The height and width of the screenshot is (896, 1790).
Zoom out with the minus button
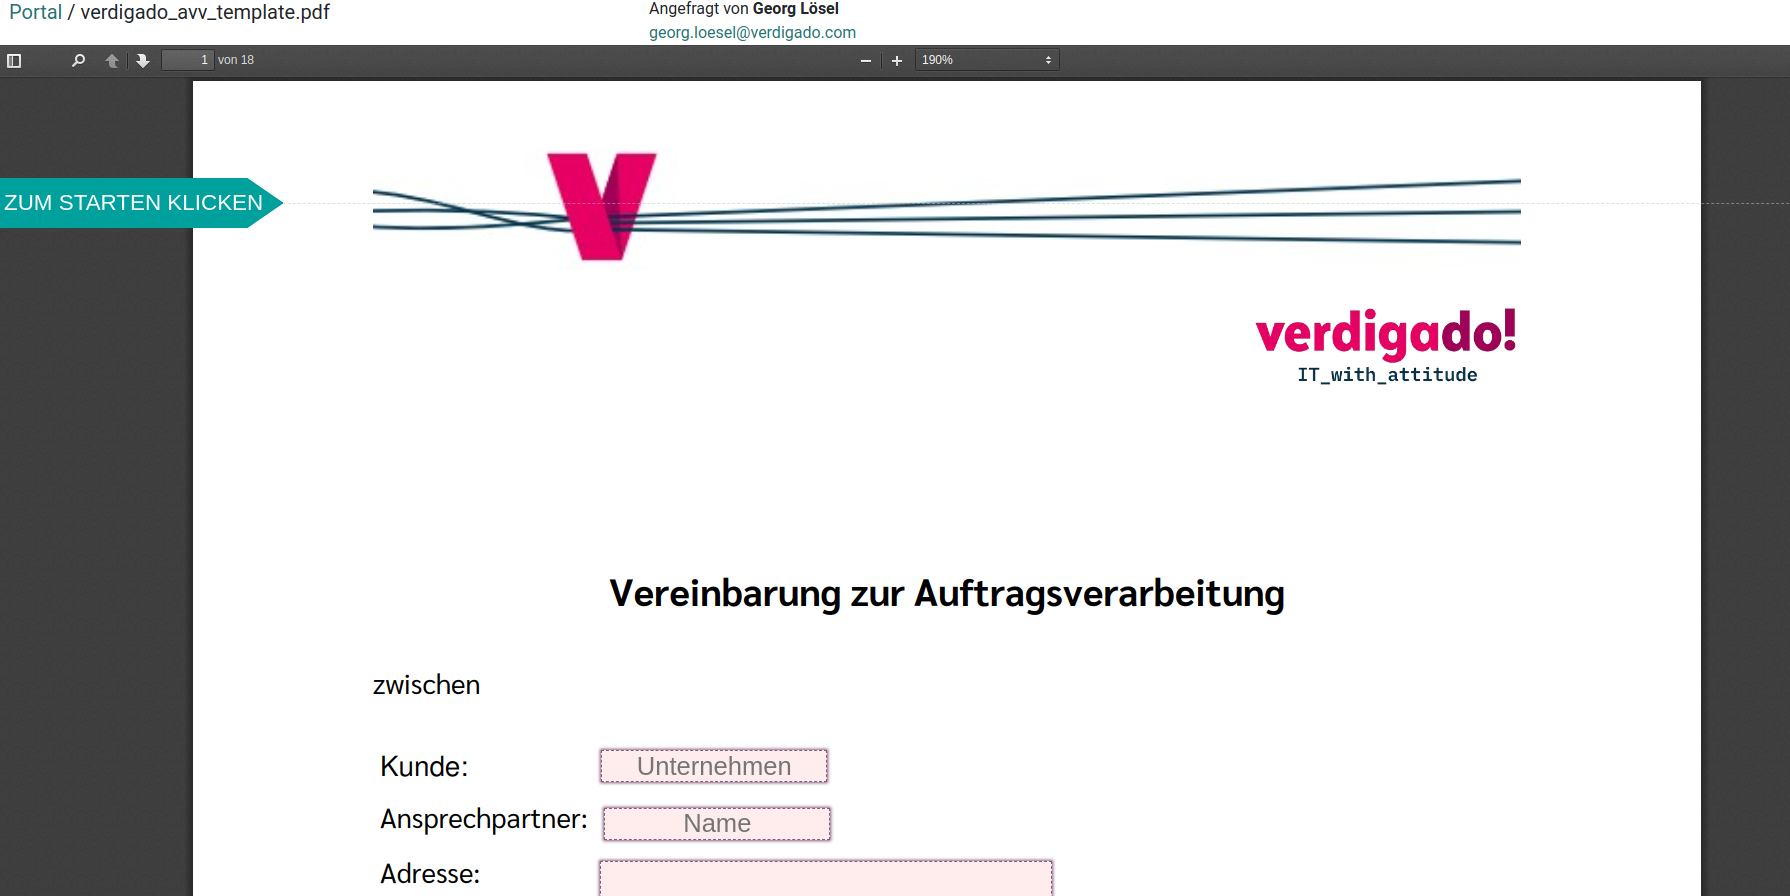[x=866, y=61]
